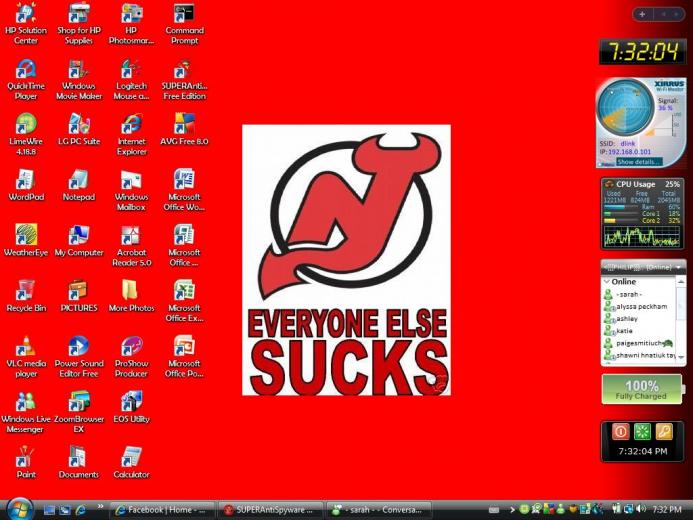
Task: Select LG PC Suite icon
Action: point(79,130)
